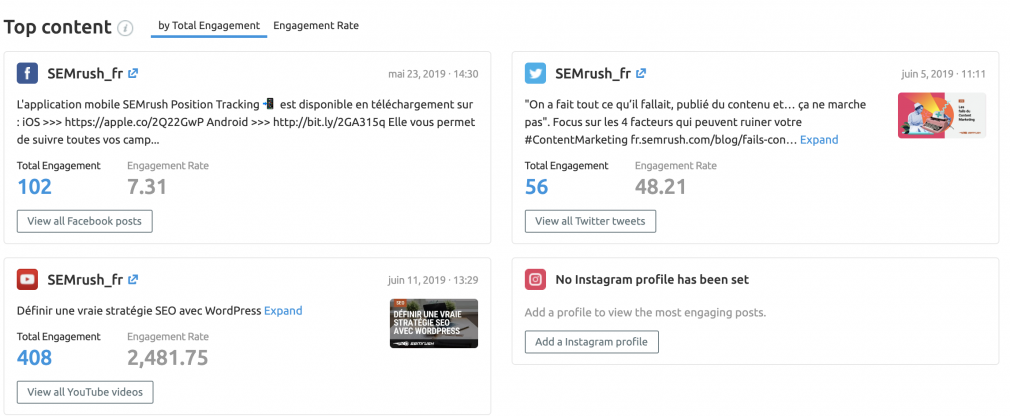Click View all Twitter tweets button
This screenshot has width=1010, height=416.
[x=590, y=221]
